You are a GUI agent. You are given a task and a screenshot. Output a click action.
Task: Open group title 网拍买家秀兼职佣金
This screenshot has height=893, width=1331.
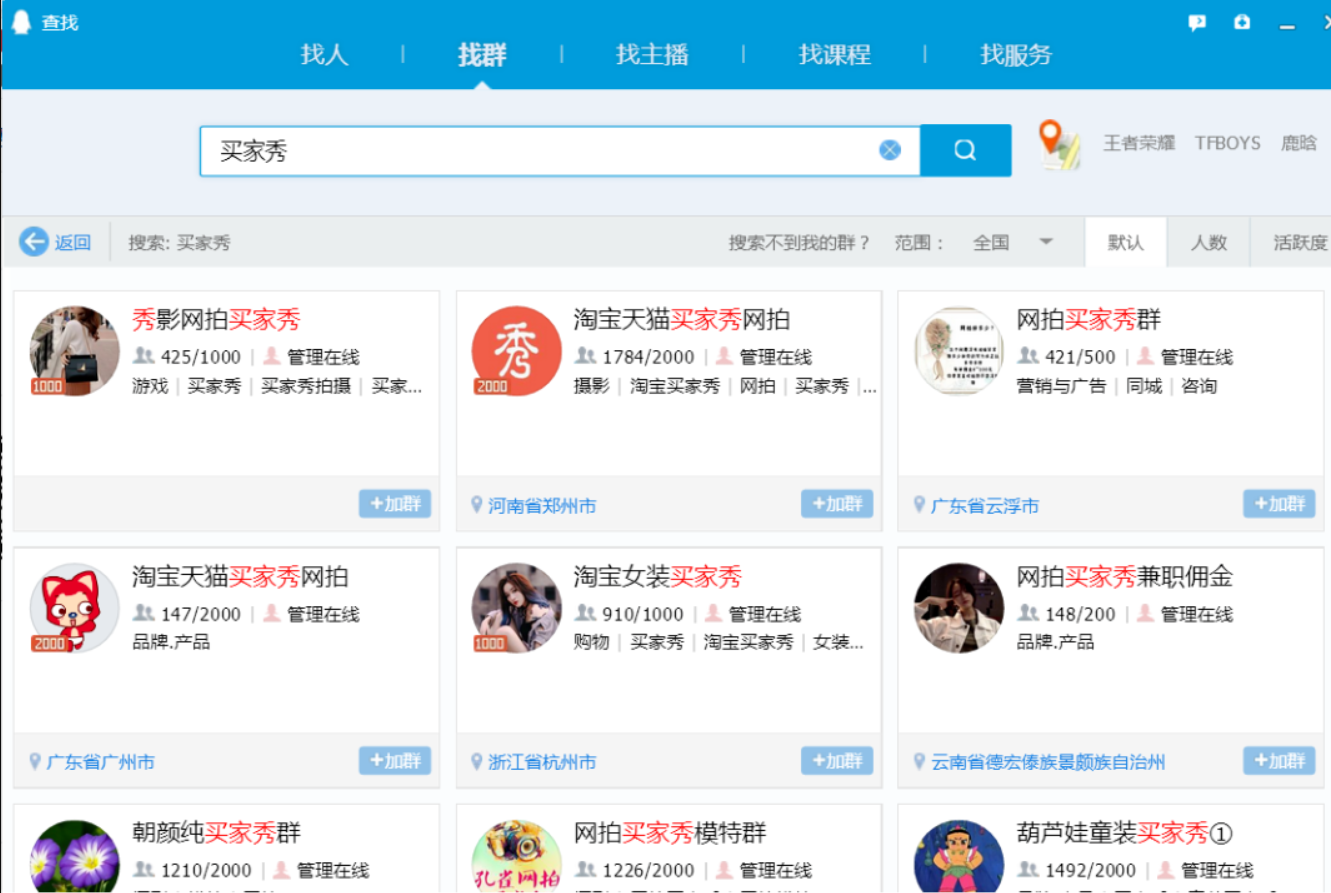[x=1125, y=577]
